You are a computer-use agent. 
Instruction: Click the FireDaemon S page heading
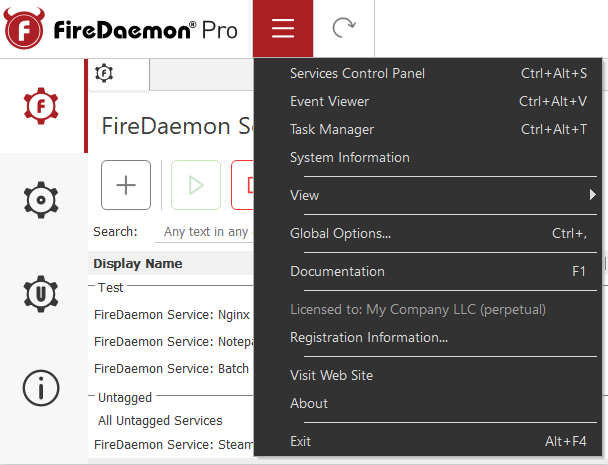click(177, 126)
